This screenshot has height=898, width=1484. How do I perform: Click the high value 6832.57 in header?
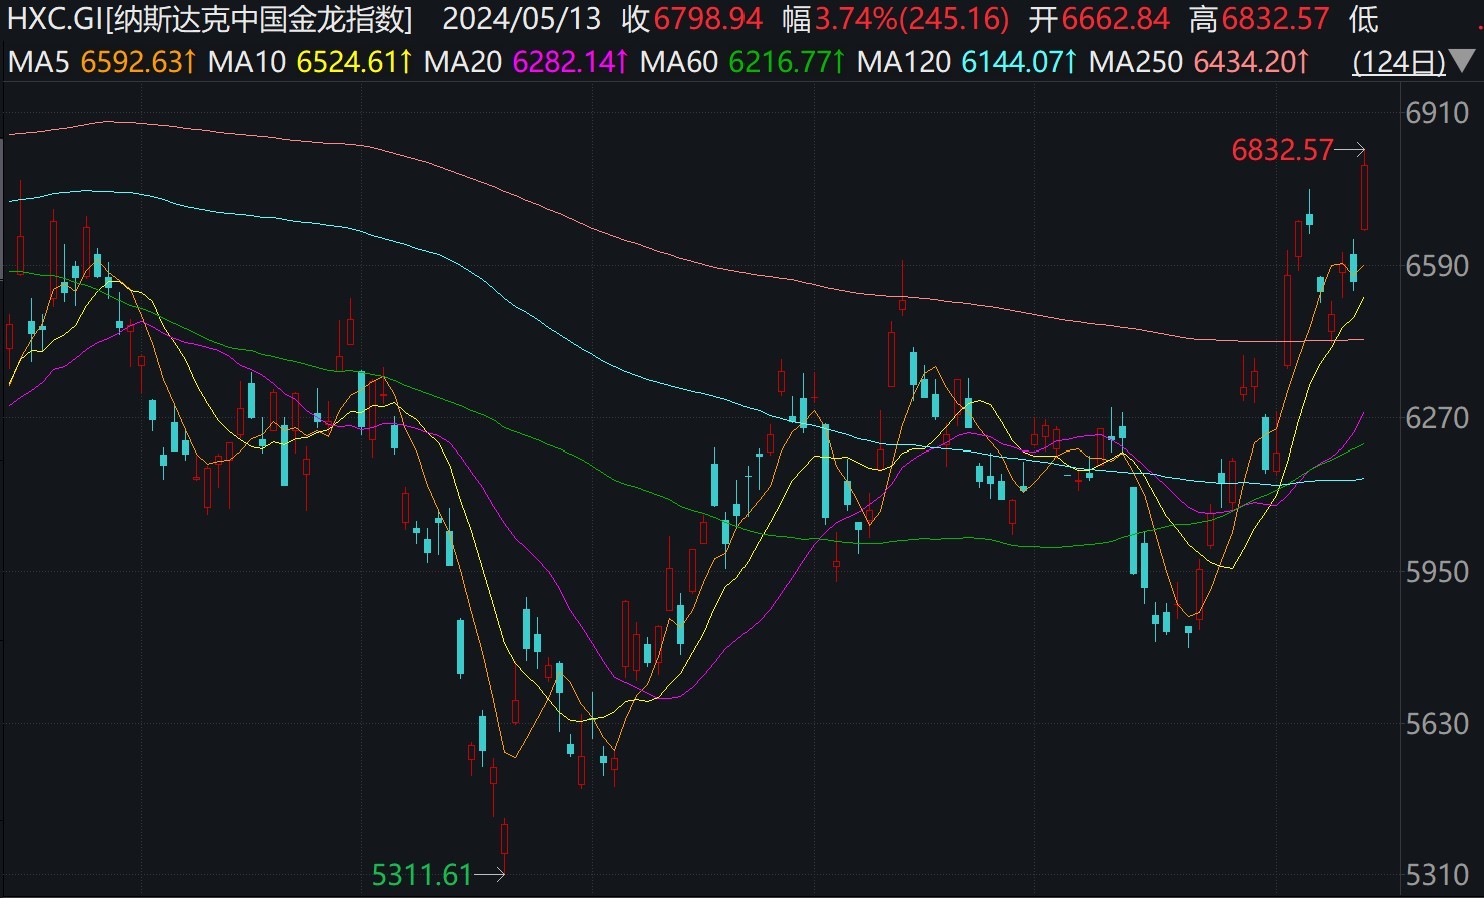click(x=1275, y=19)
